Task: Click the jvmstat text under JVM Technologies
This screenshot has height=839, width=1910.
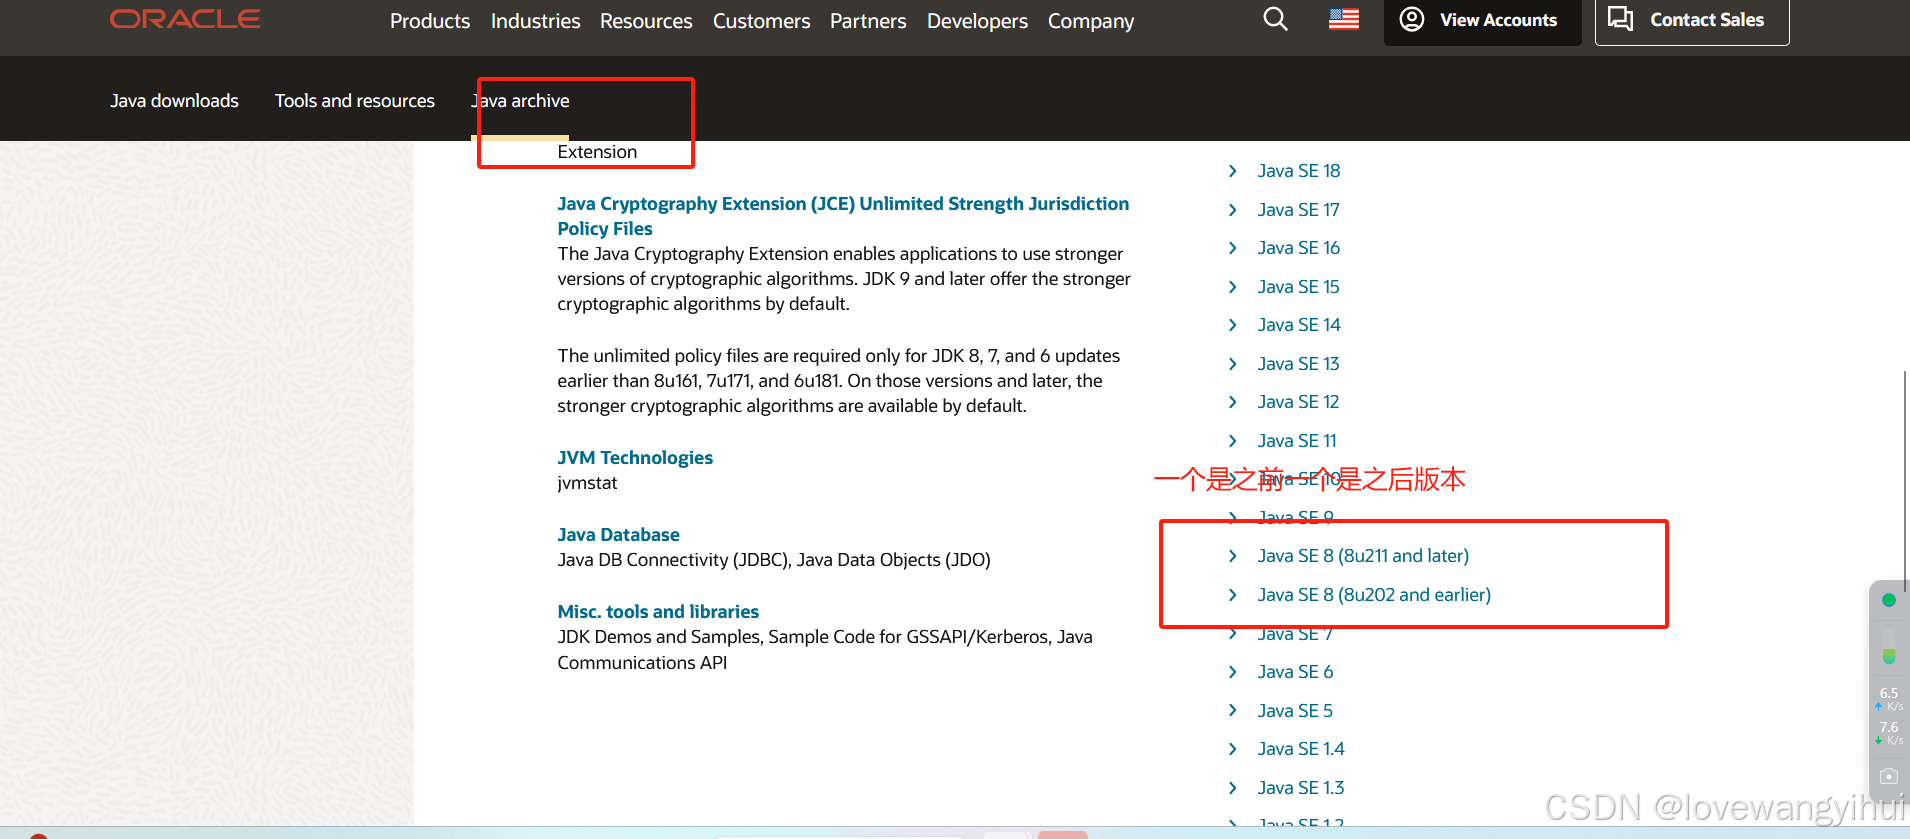Action: coord(587,483)
